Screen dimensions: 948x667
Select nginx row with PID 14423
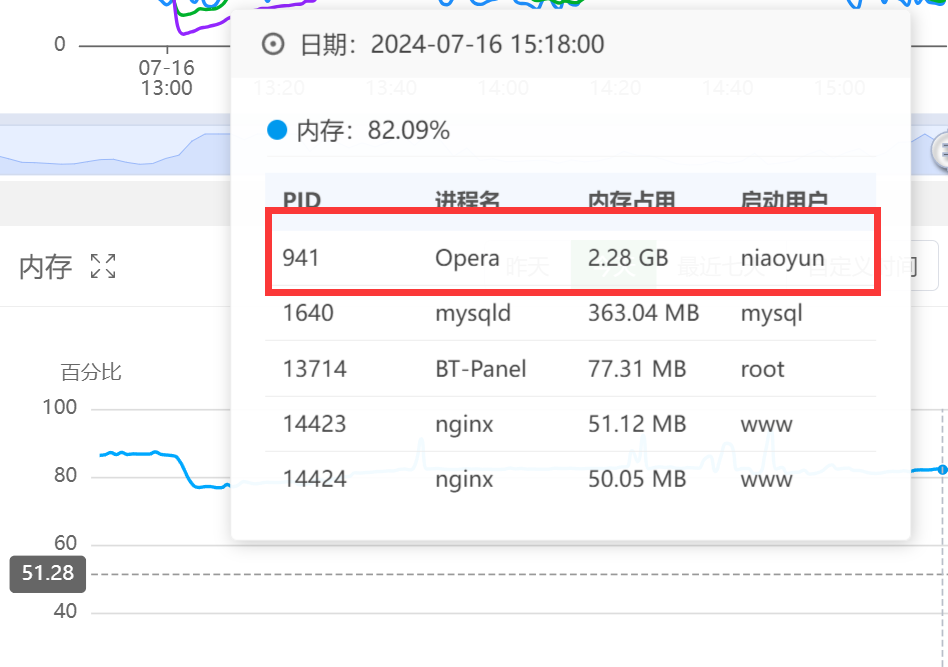[x=572, y=424]
